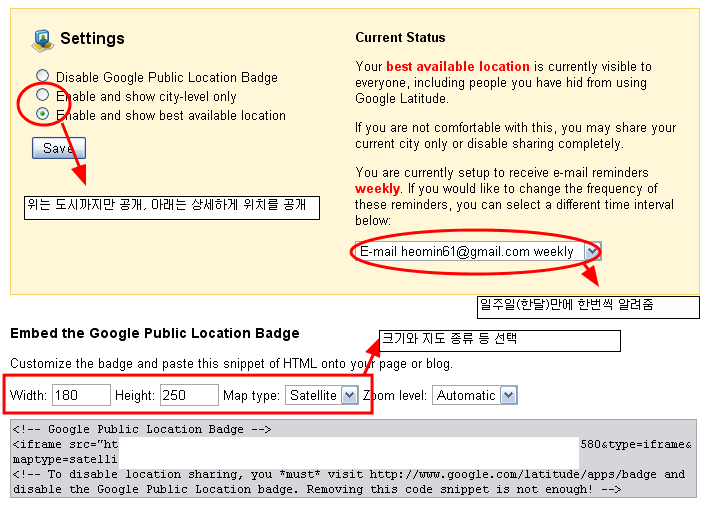707x508 pixels.
Task: Click the 'Settings' heading text
Action: 92,38
